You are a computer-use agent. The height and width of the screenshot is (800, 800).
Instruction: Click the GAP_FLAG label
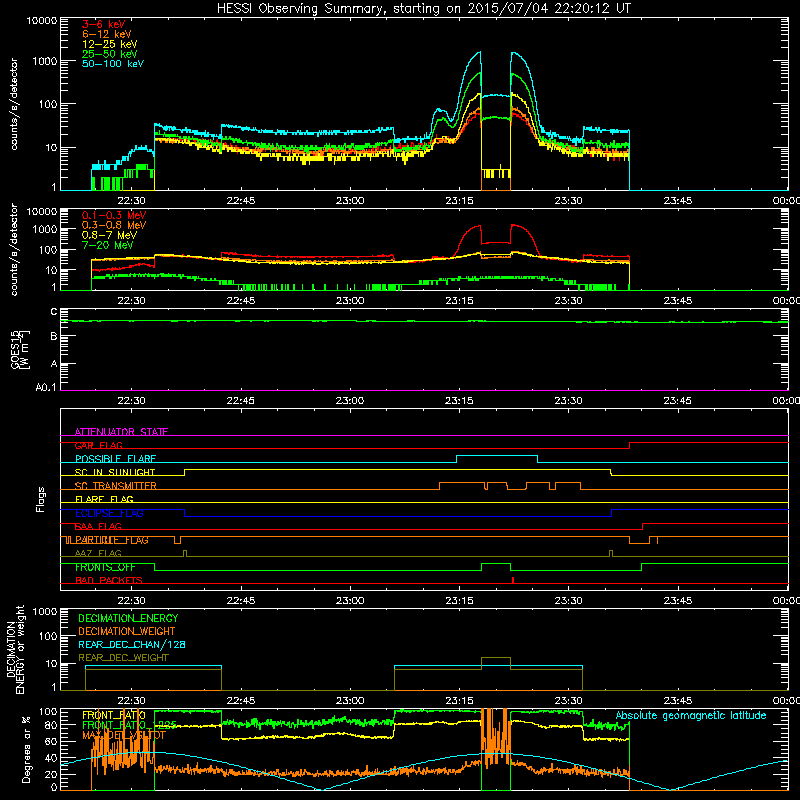coord(98,445)
